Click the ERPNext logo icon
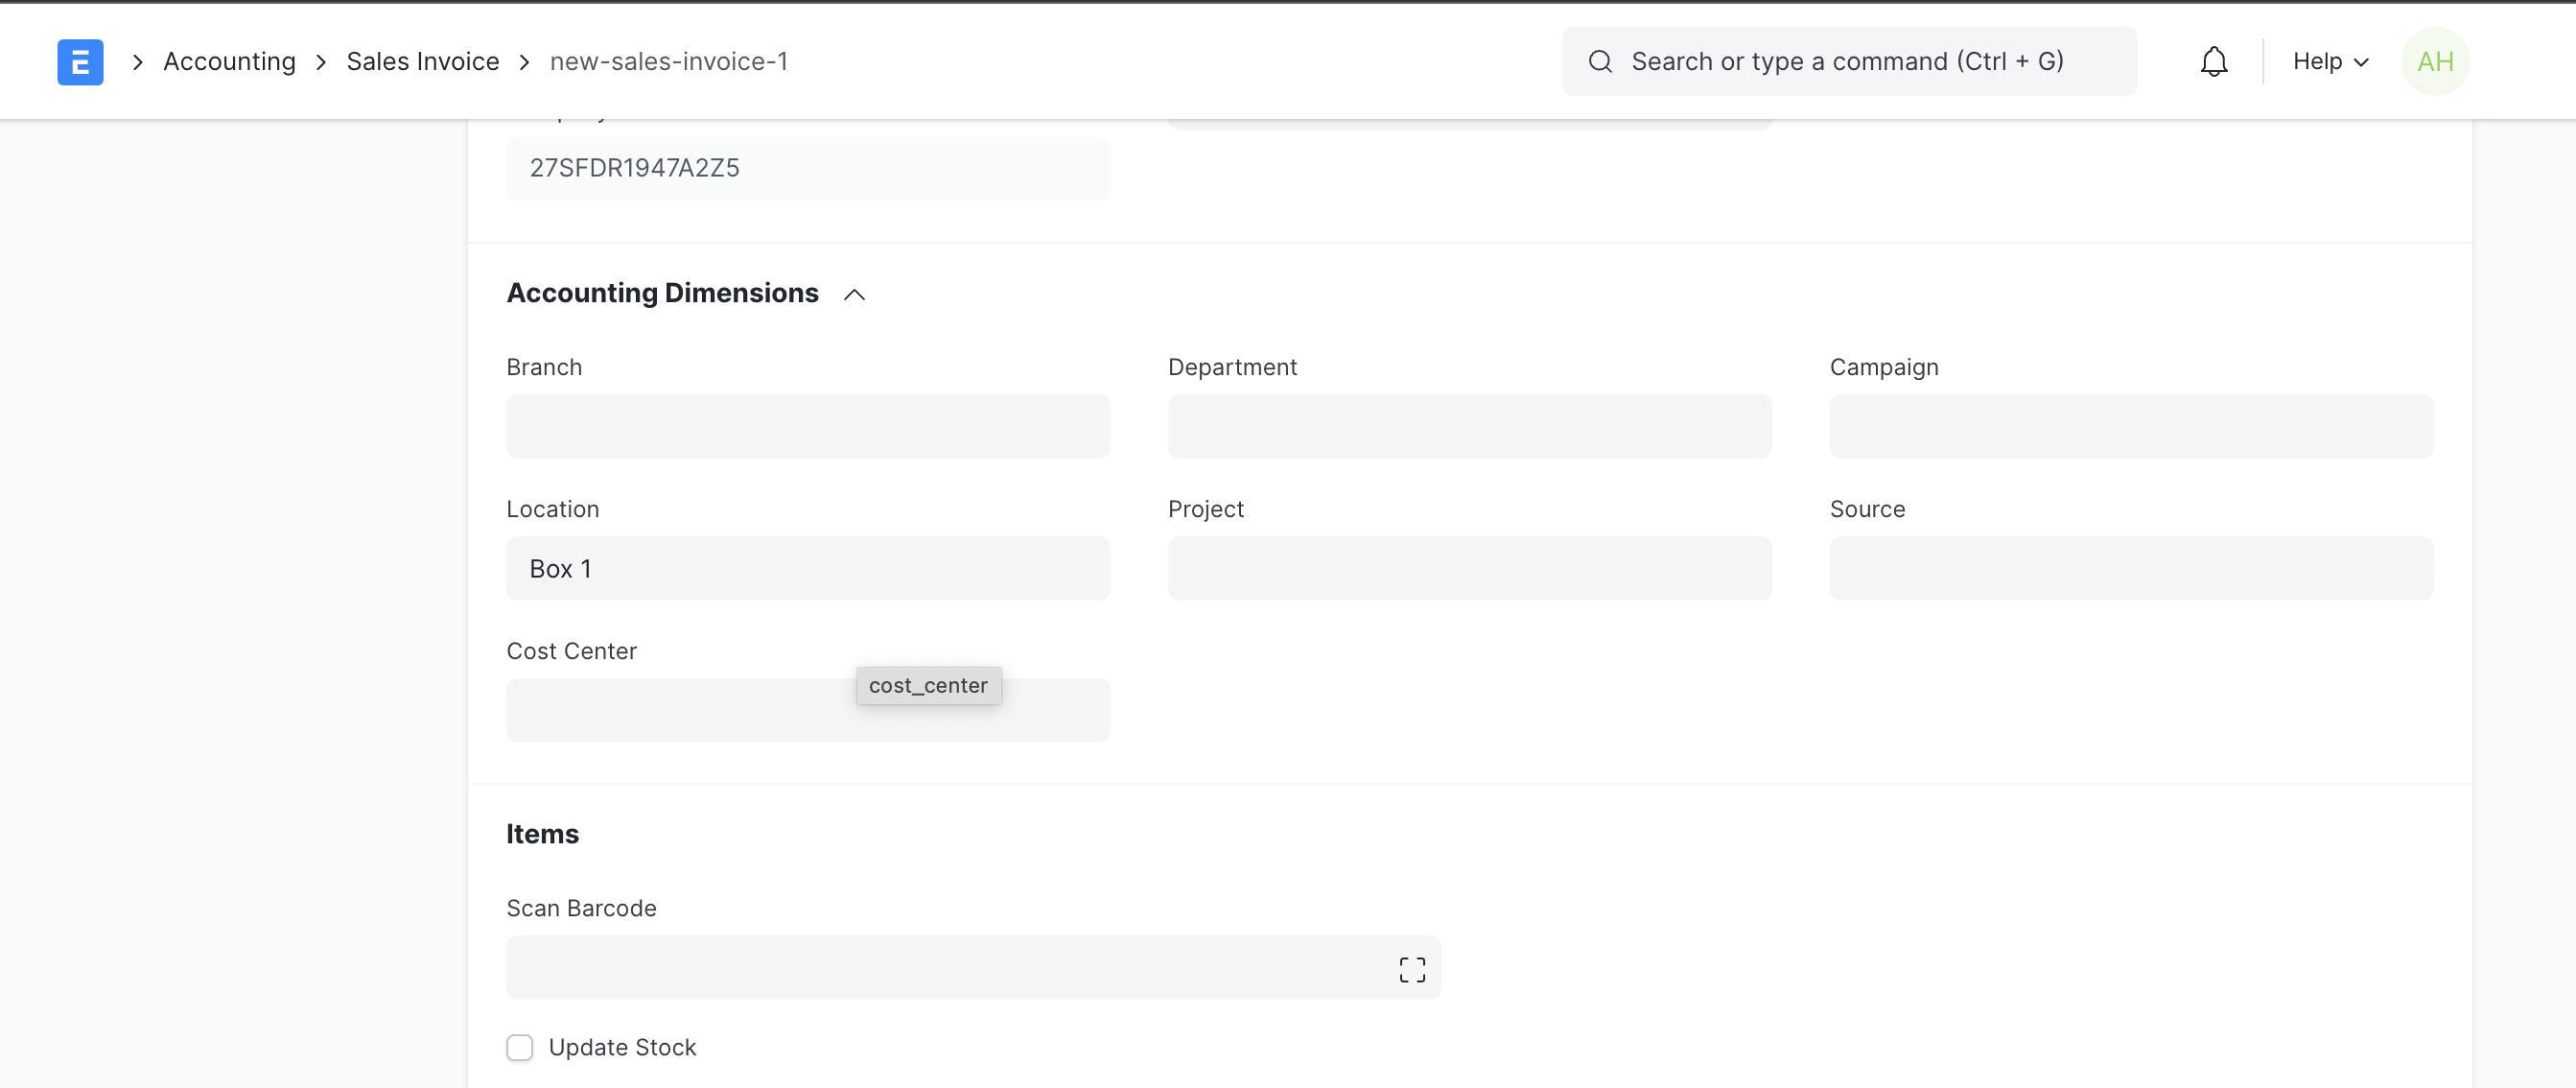The image size is (2576, 1088). (80, 61)
